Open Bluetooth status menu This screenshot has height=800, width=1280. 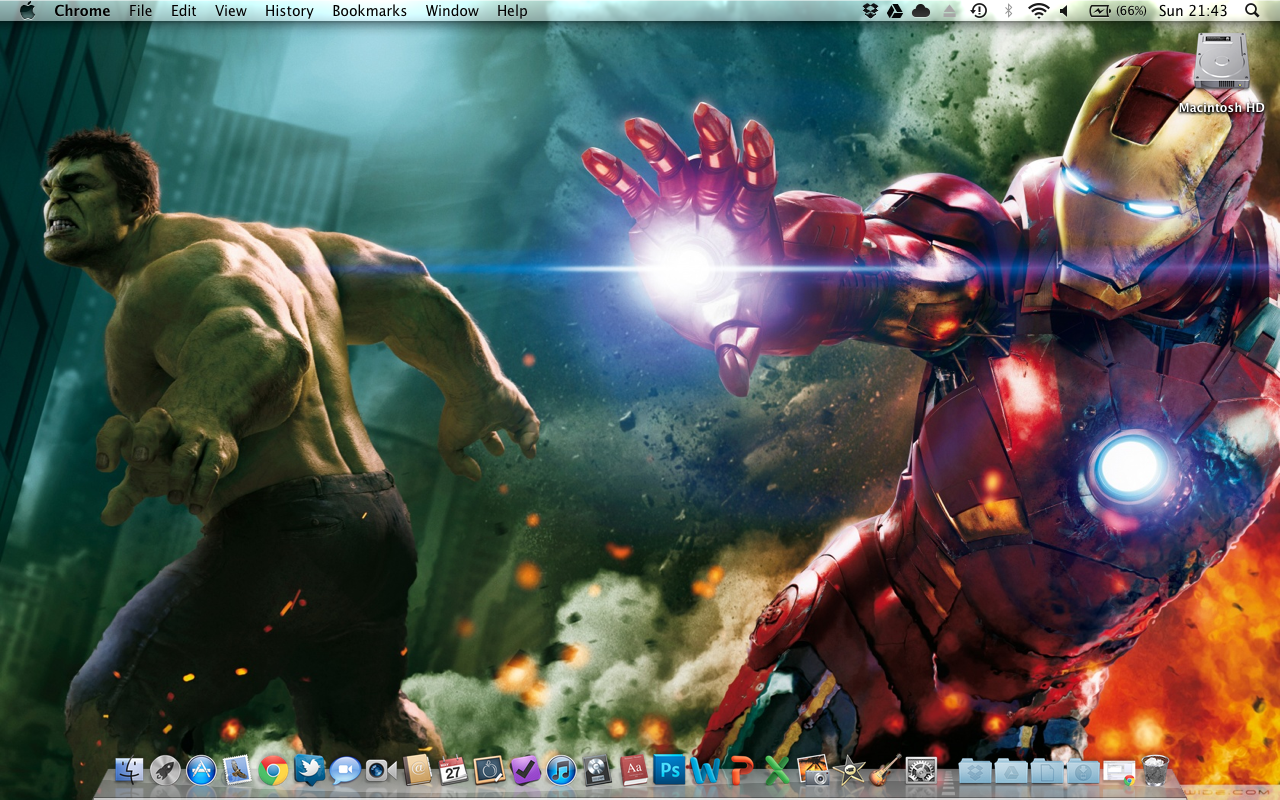(1009, 11)
